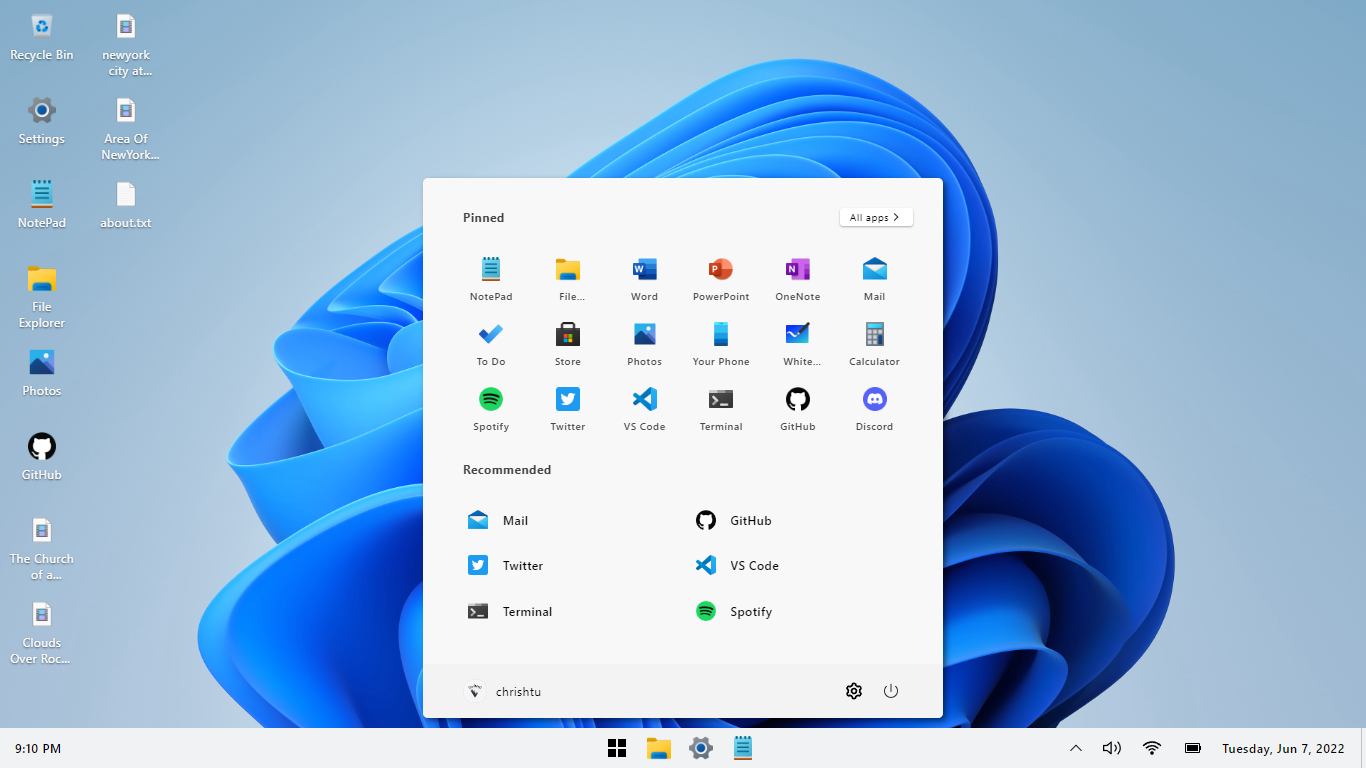Toggle the Start menu with Windows button
The width and height of the screenshot is (1366, 768).
coord(617,748)
